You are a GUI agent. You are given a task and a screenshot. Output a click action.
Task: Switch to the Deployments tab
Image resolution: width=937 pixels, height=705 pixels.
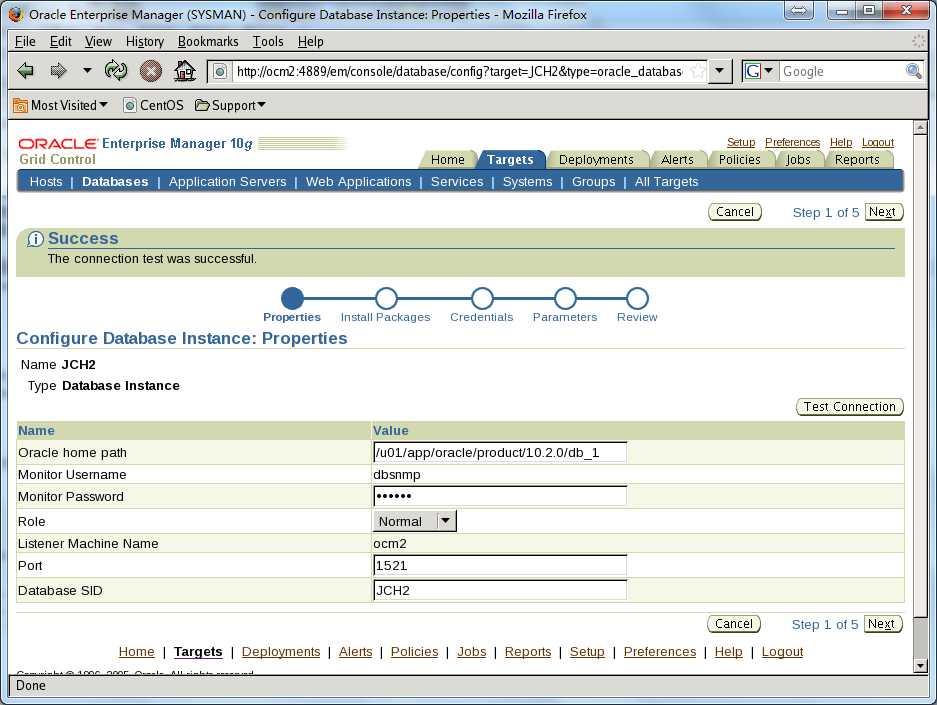coord(596,160)
